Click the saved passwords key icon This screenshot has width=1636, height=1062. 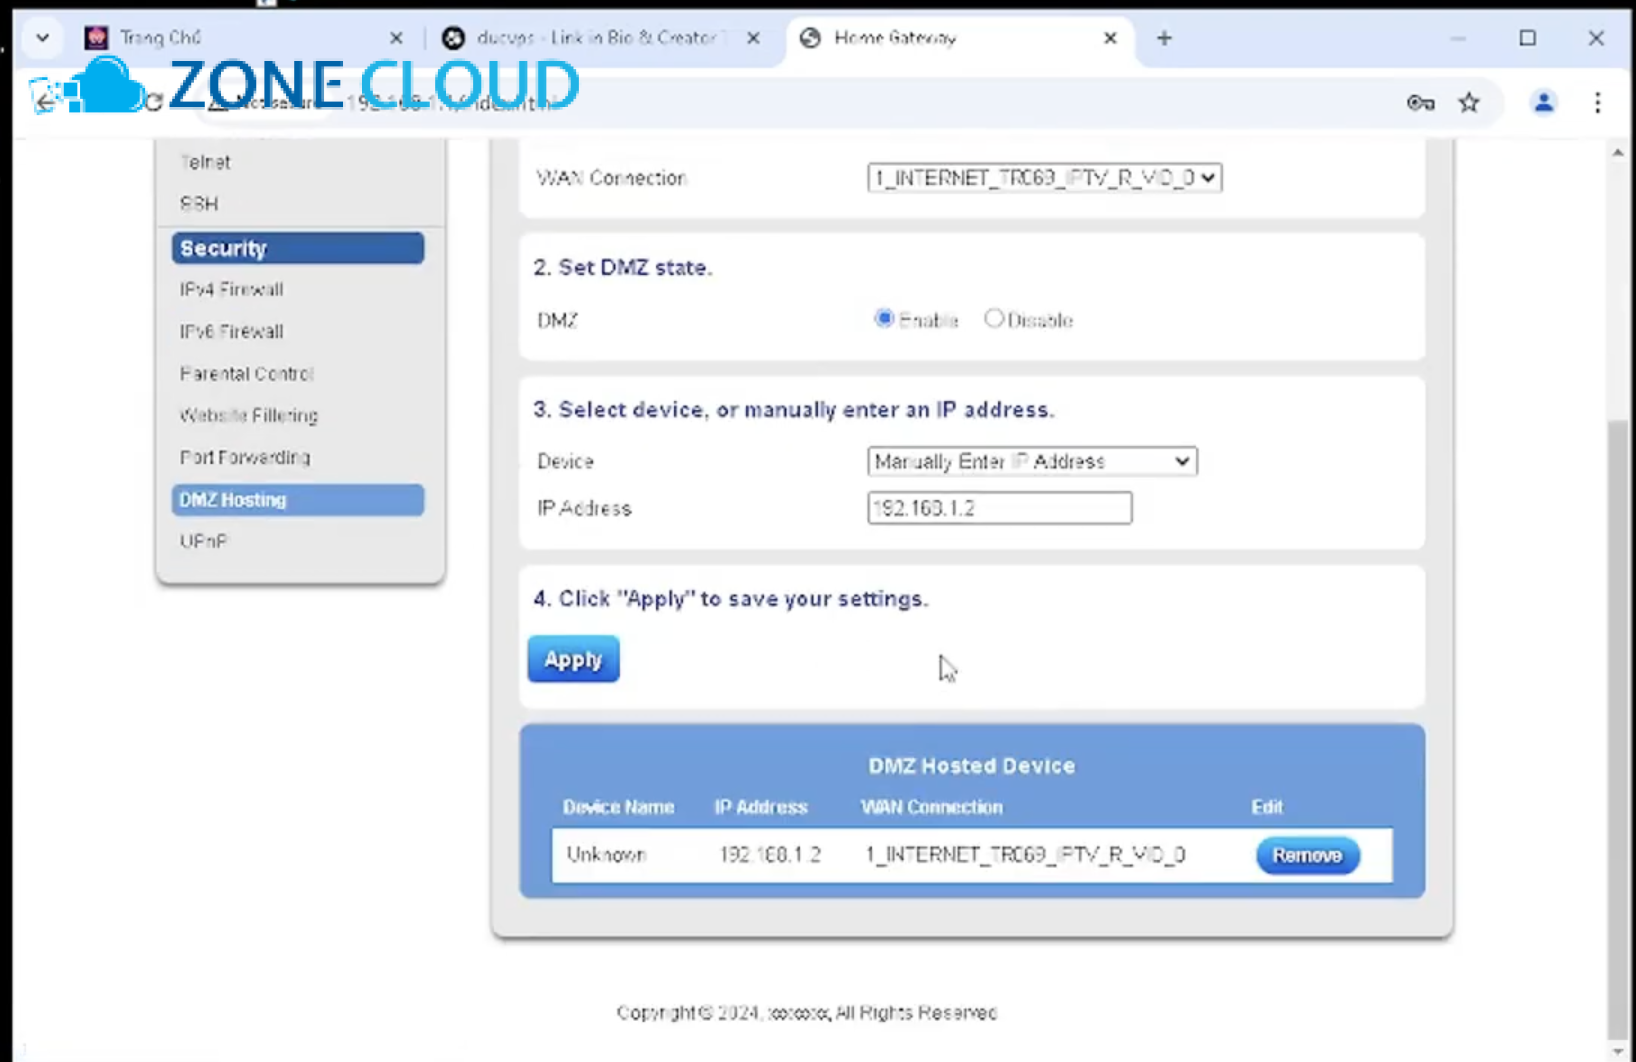1420,102
